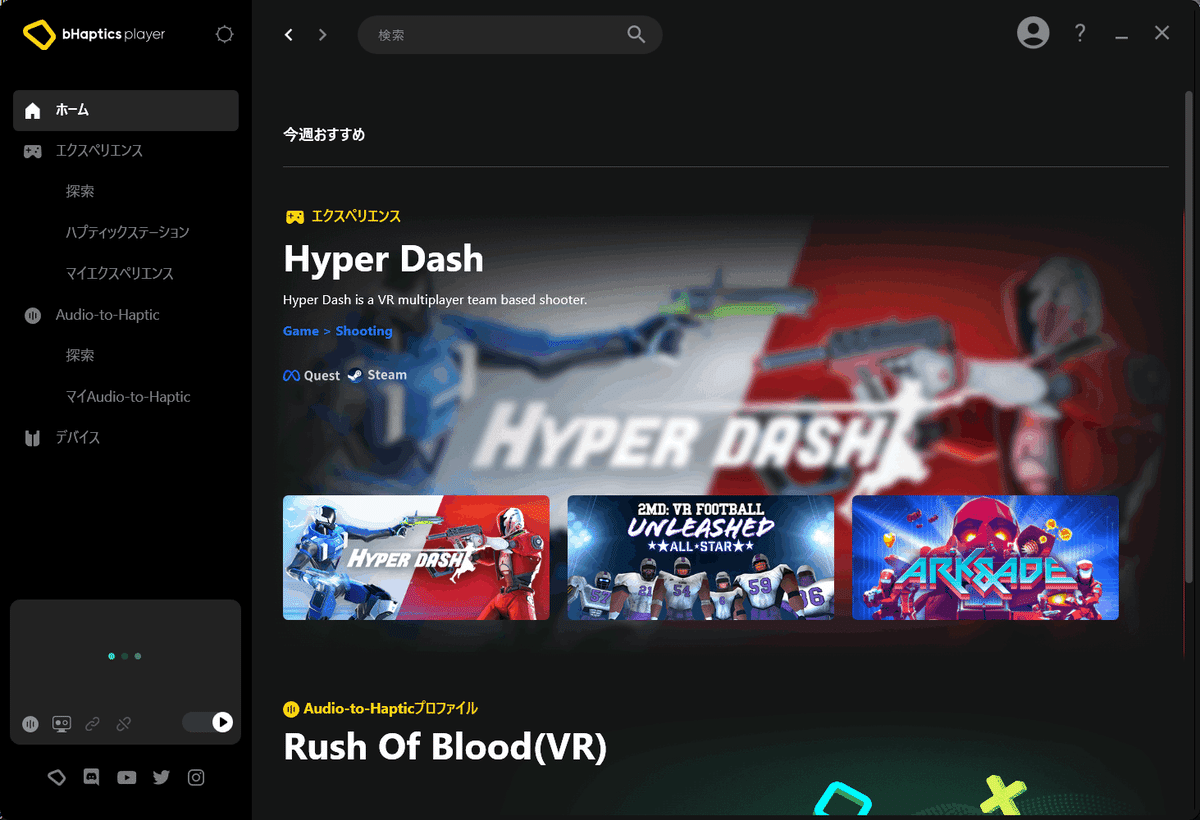Go back with the left arrow

point(289,35)
